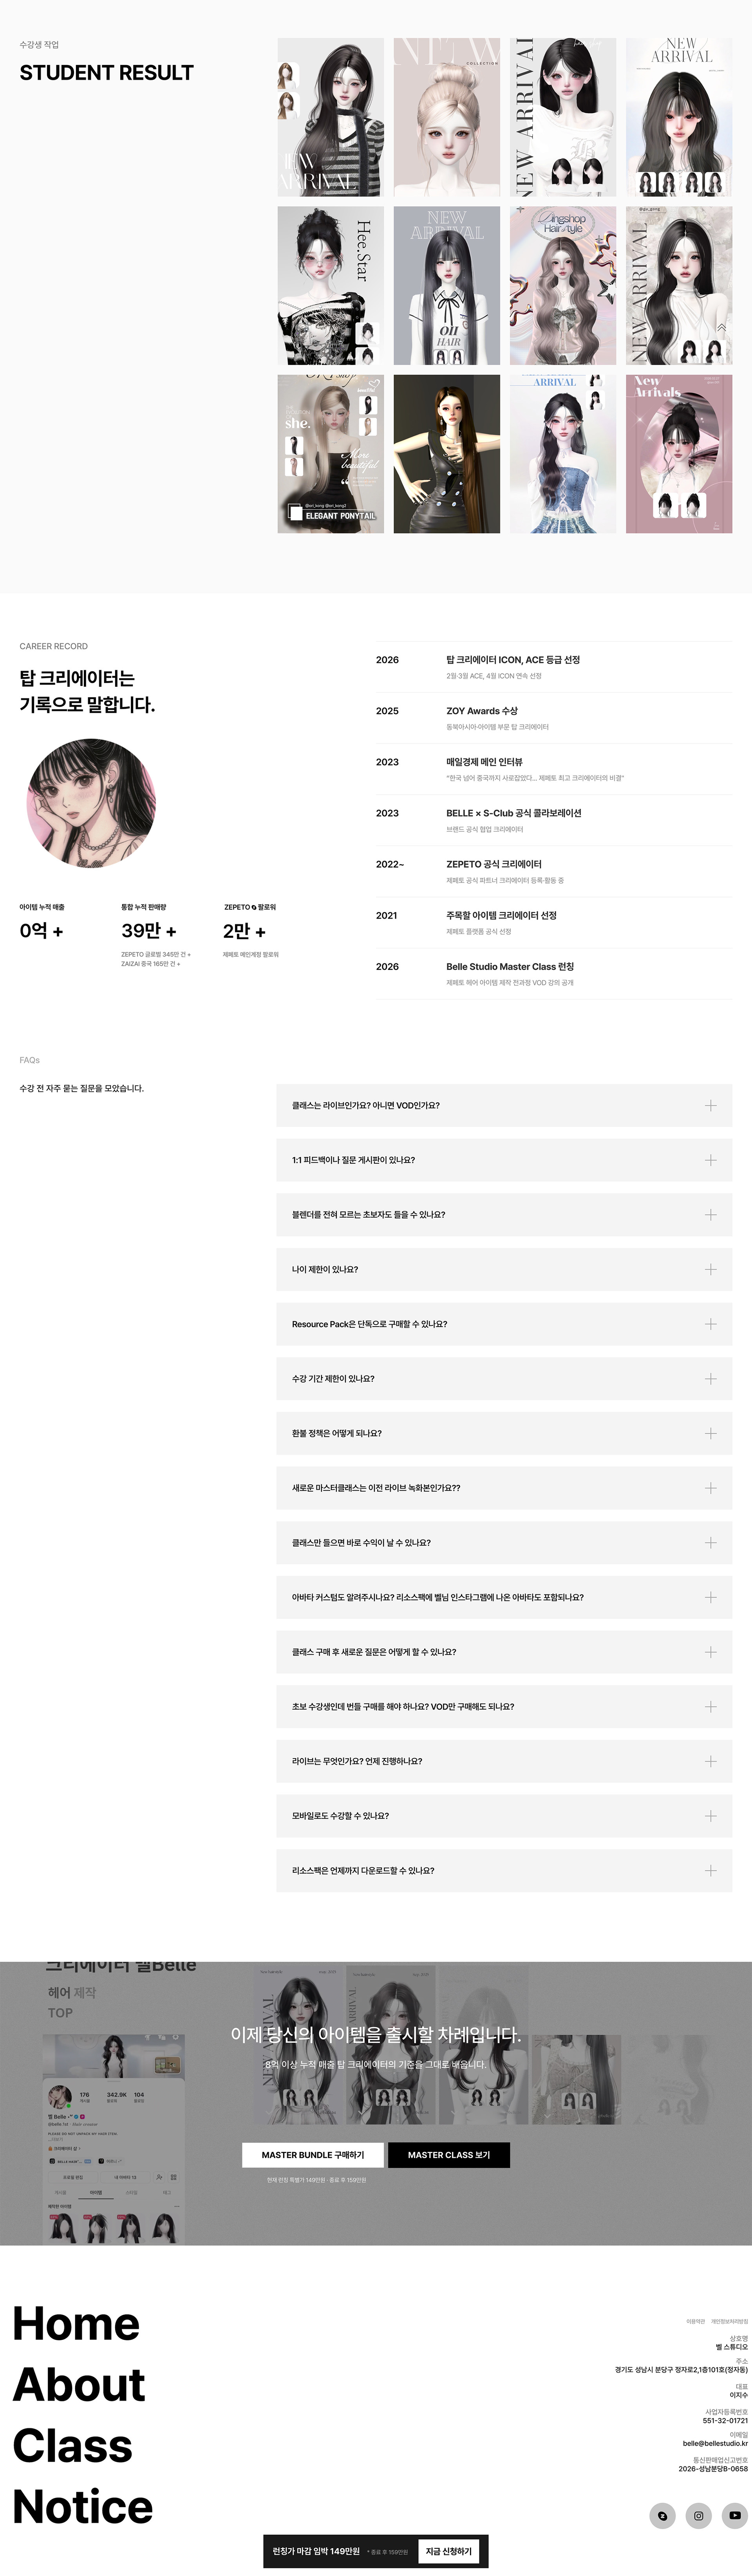Viewport: 752px width, 2576px height.
Task: Click 지금 신청하기 in the bottom banner
Action: click(x=449, y=2551)
